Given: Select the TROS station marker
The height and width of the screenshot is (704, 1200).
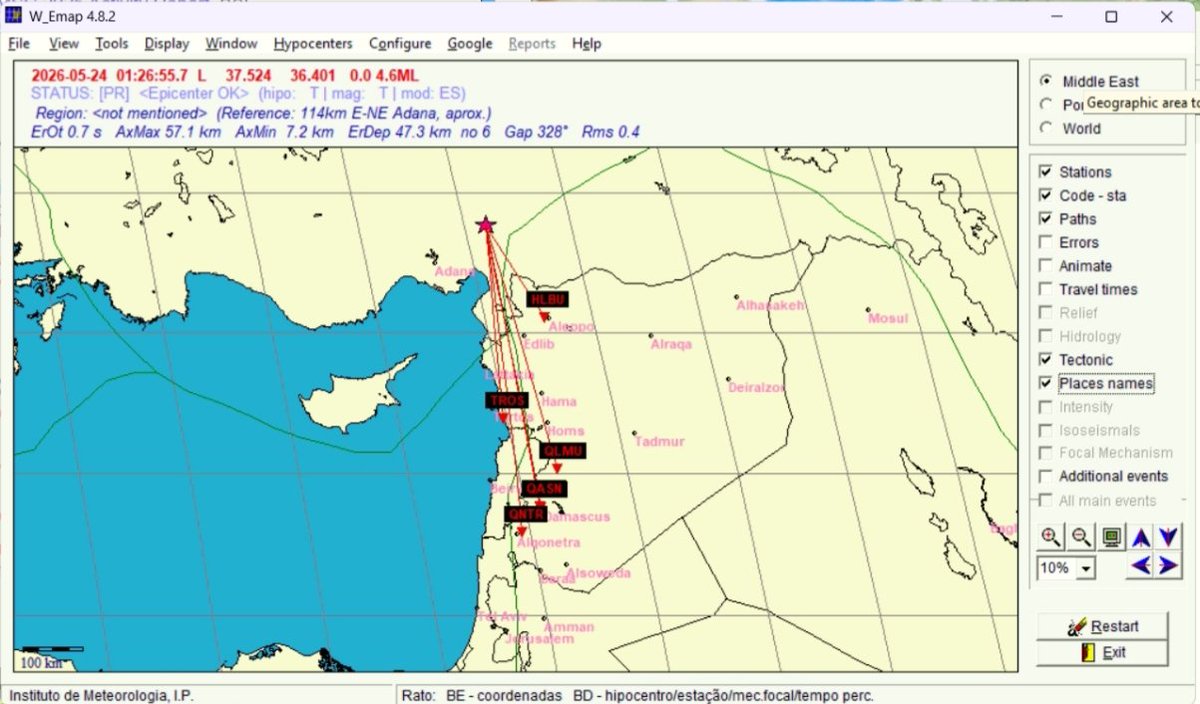Looking at the screenshot, I should tap(506, 400).
